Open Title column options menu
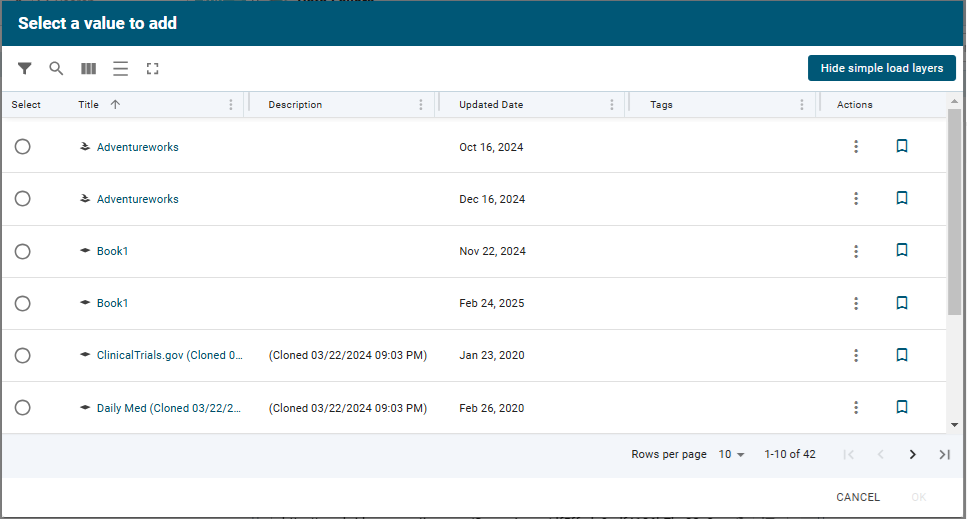The width and height of the screenshot is (968, 519). 231,105
